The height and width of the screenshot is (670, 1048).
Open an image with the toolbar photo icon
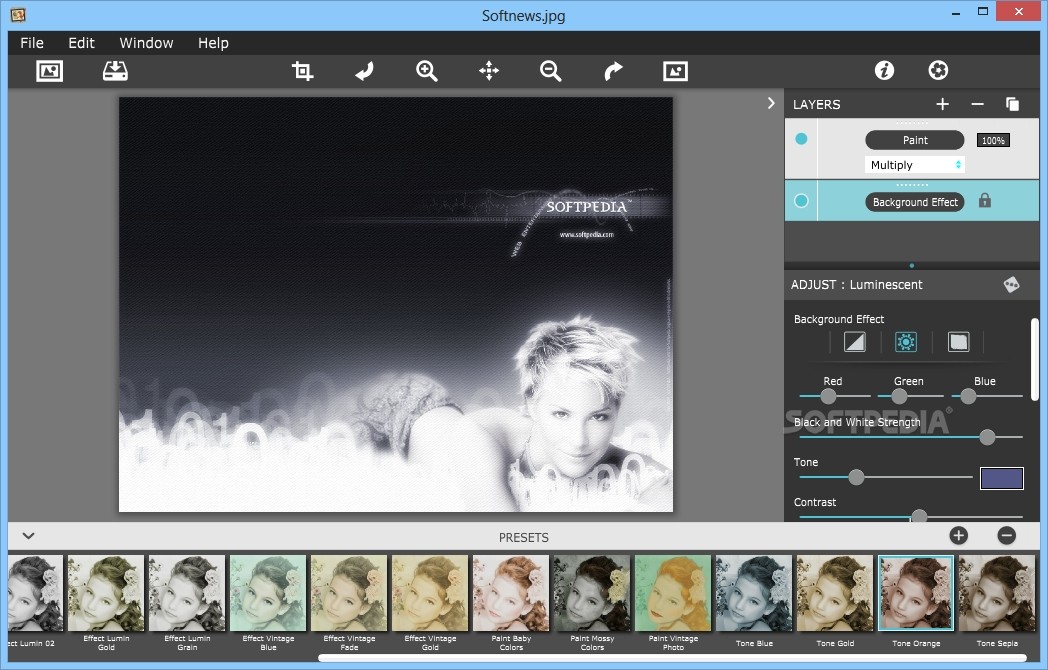(49, 71)
